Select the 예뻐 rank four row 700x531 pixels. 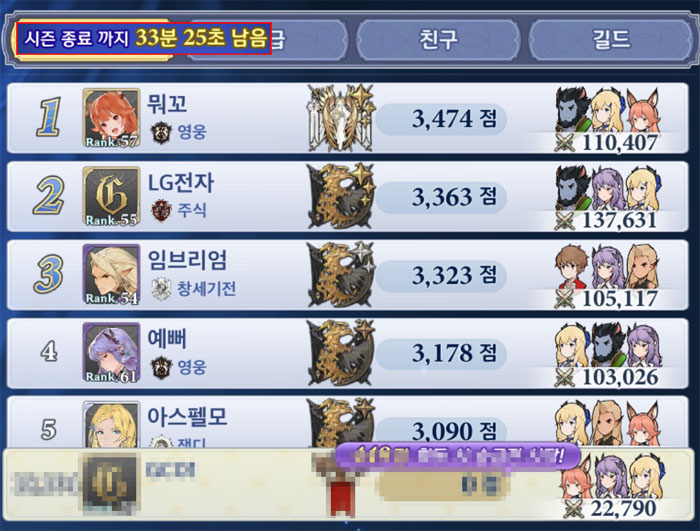(x=348, y=353)
